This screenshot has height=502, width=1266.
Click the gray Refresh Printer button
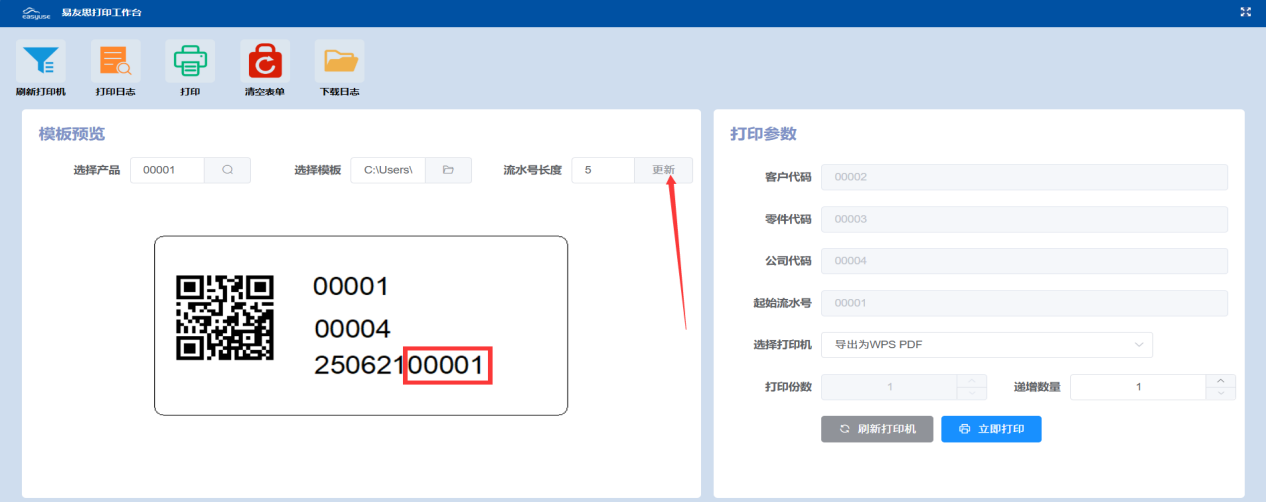(877, 429)
